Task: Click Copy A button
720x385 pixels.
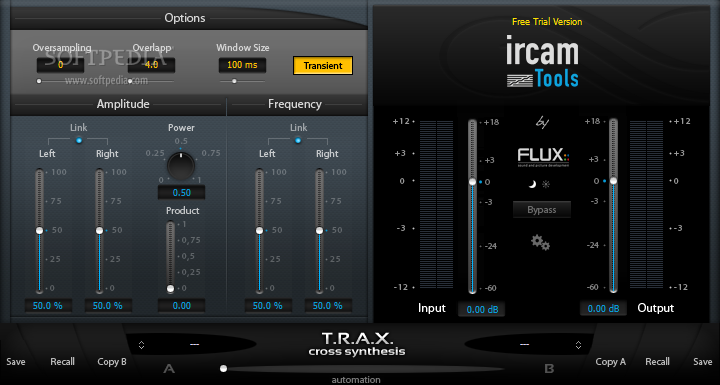Action: coord(610,362)
